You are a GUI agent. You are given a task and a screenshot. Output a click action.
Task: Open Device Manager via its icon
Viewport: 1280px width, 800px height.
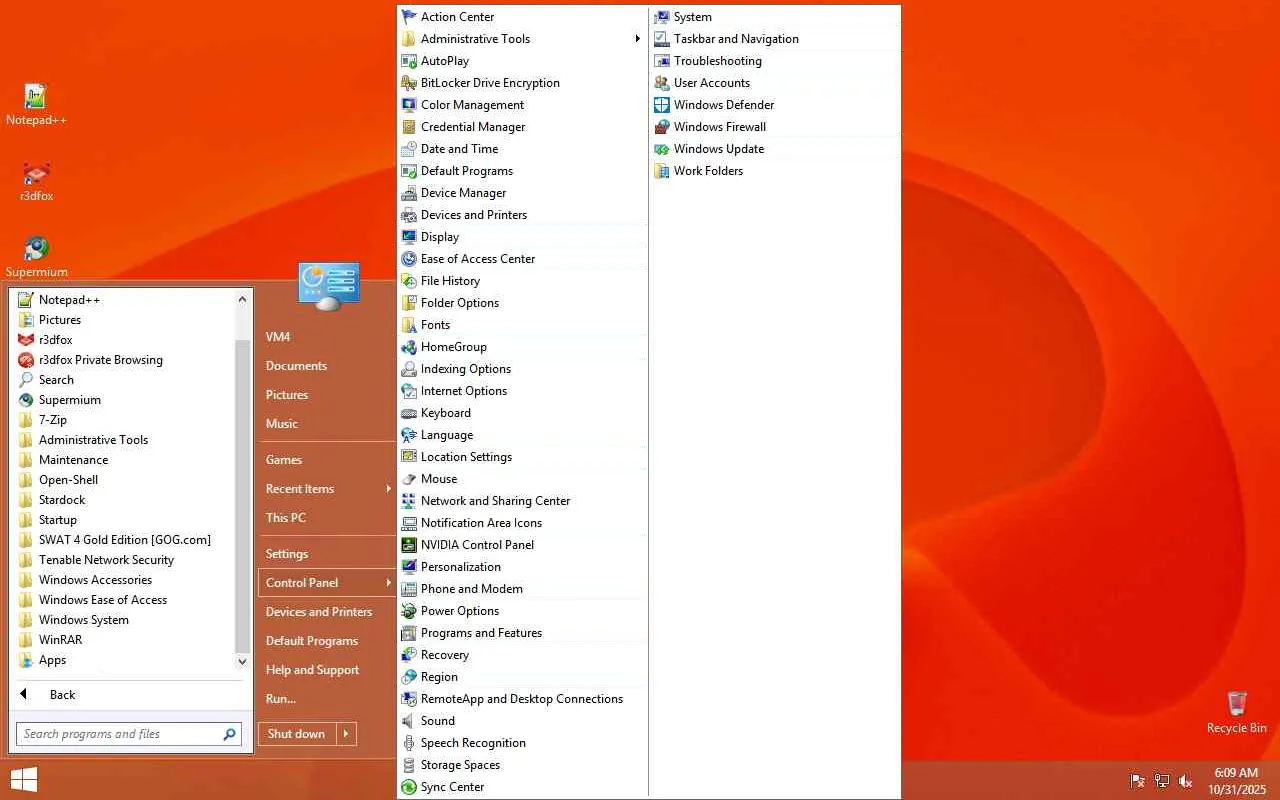click(x=409, y=193)
